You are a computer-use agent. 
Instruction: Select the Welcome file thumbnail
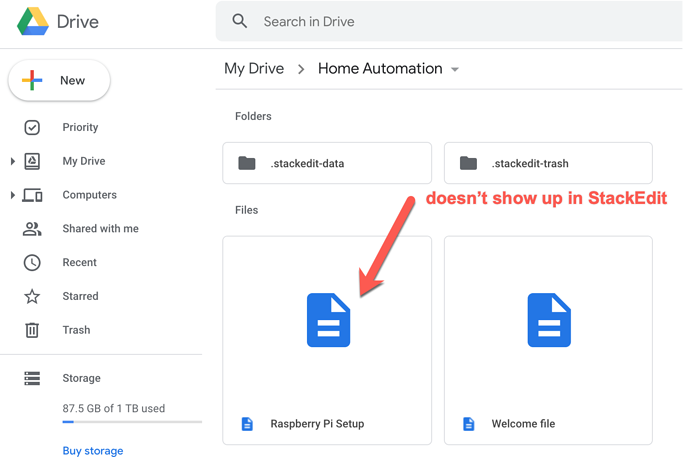pos(549,320)
